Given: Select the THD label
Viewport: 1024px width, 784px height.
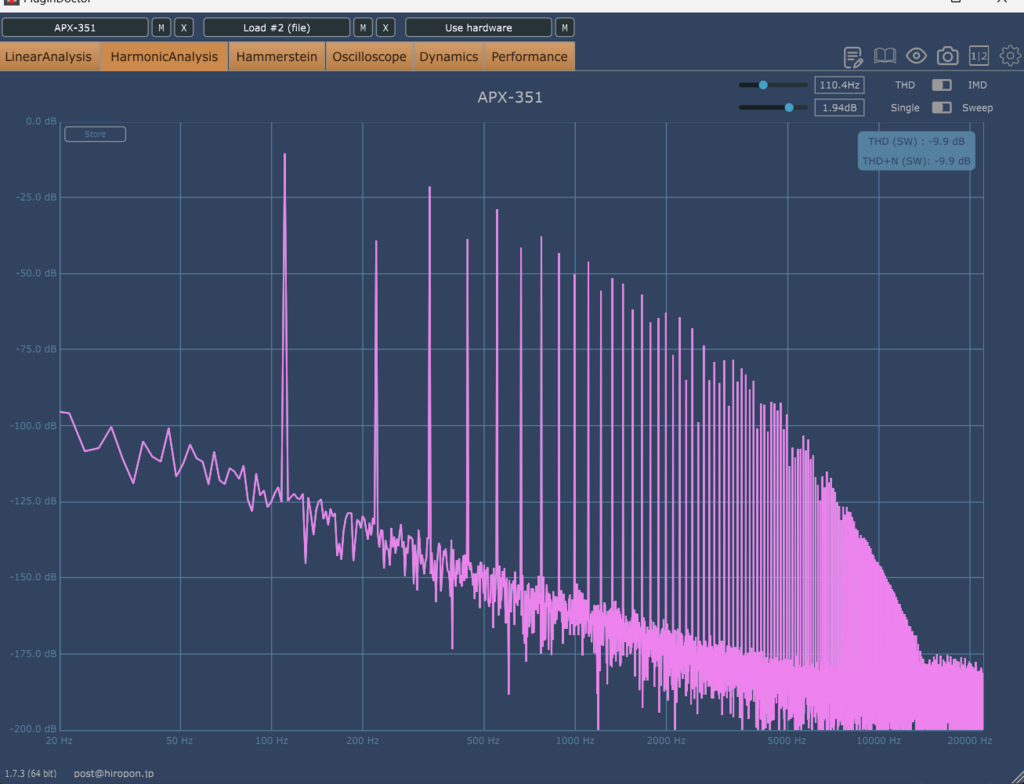Looking at the screenshot, I should point(904,85).
